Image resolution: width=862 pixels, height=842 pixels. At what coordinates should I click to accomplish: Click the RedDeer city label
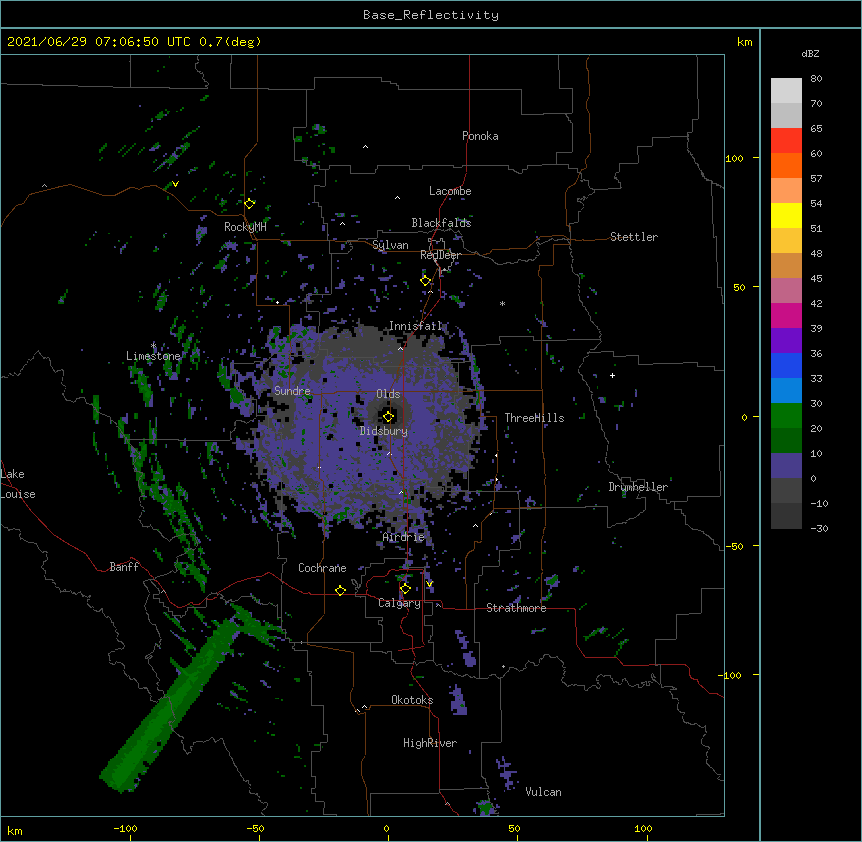[440, 255]
